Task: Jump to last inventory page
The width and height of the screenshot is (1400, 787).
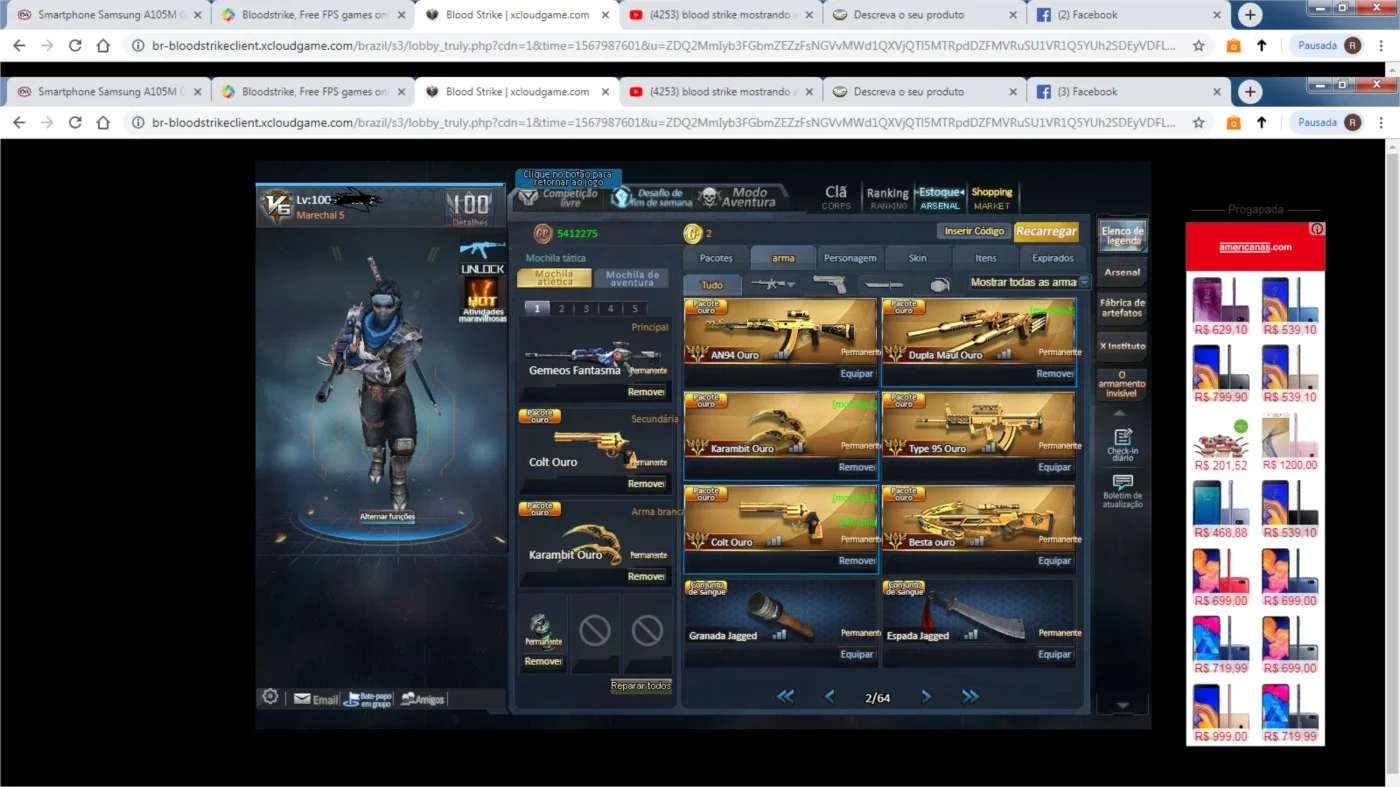Action: pos(970,697)
